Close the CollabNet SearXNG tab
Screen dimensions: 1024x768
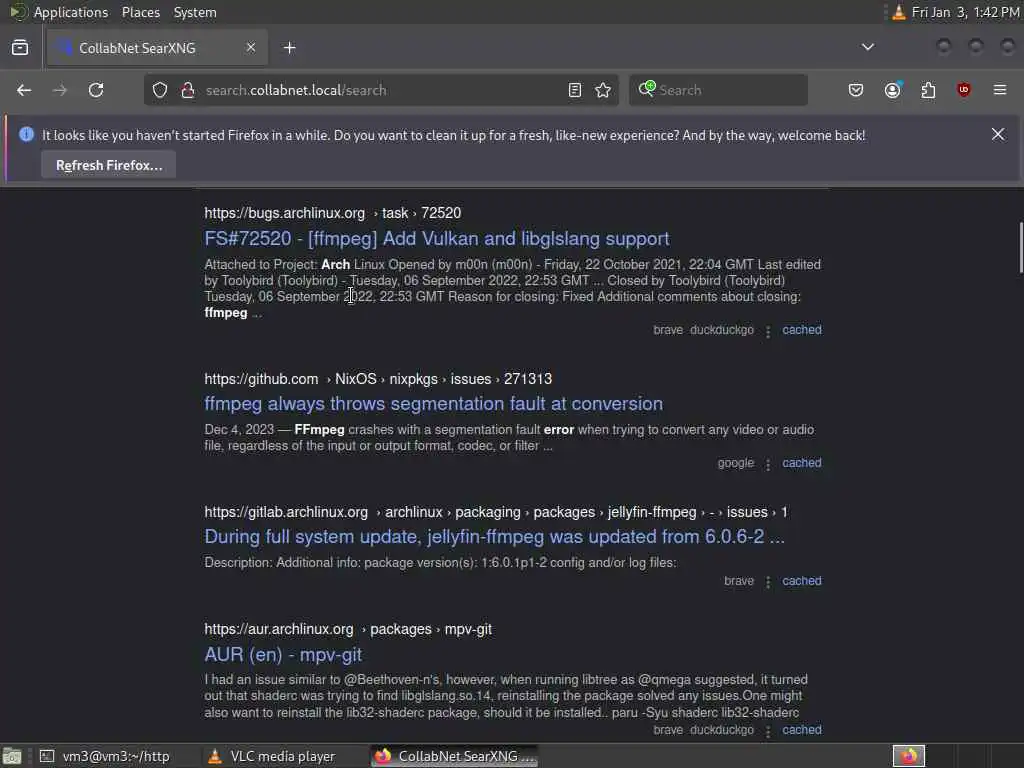pyautogui.click(x=251, y=48)
